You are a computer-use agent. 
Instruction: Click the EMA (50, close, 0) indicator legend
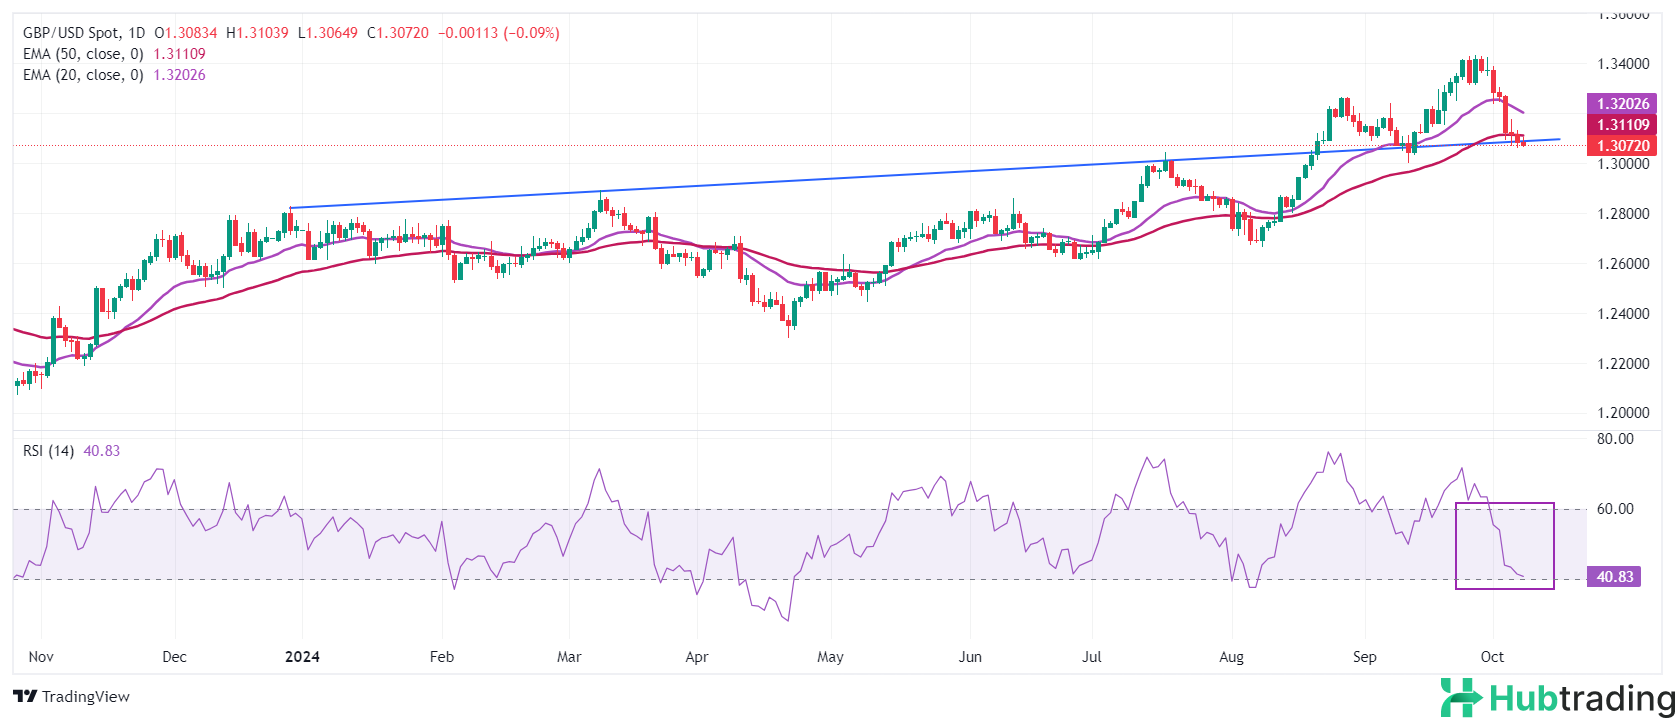point(83,54)
